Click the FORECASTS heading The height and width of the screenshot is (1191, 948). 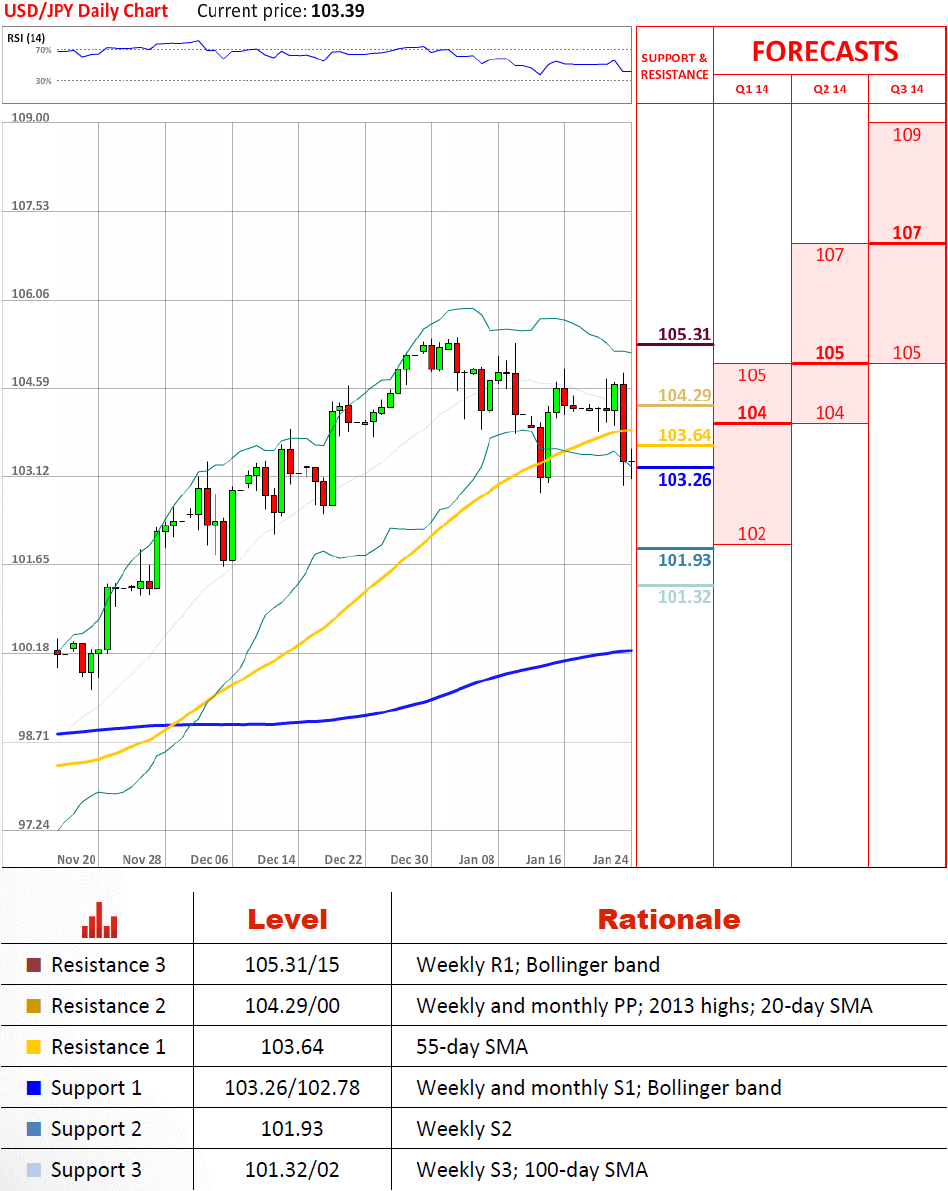825,51
